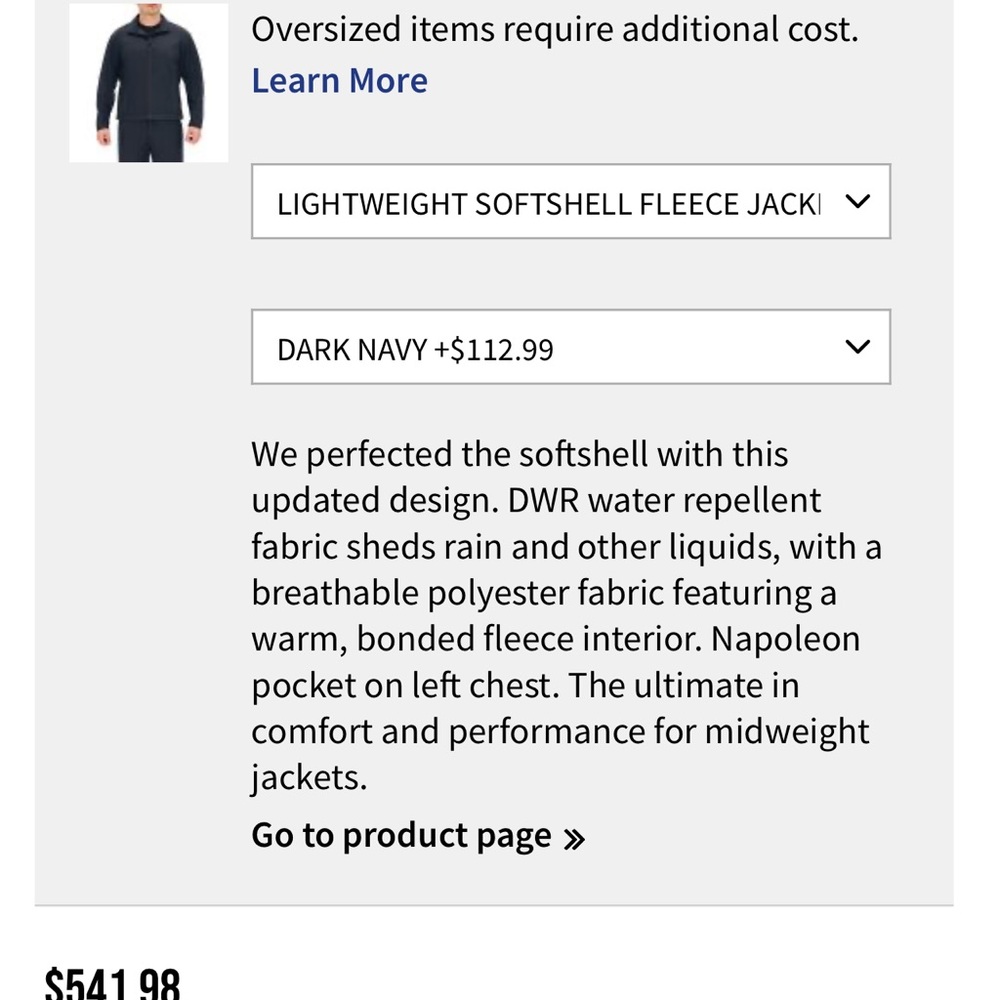
Task: Open the jacket style dropdown
Action: [x=570, y=202]
